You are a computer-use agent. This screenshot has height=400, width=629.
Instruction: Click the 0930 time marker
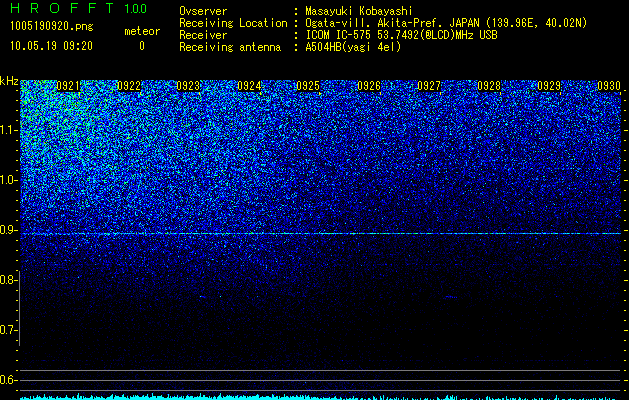[x=609, y=86]
